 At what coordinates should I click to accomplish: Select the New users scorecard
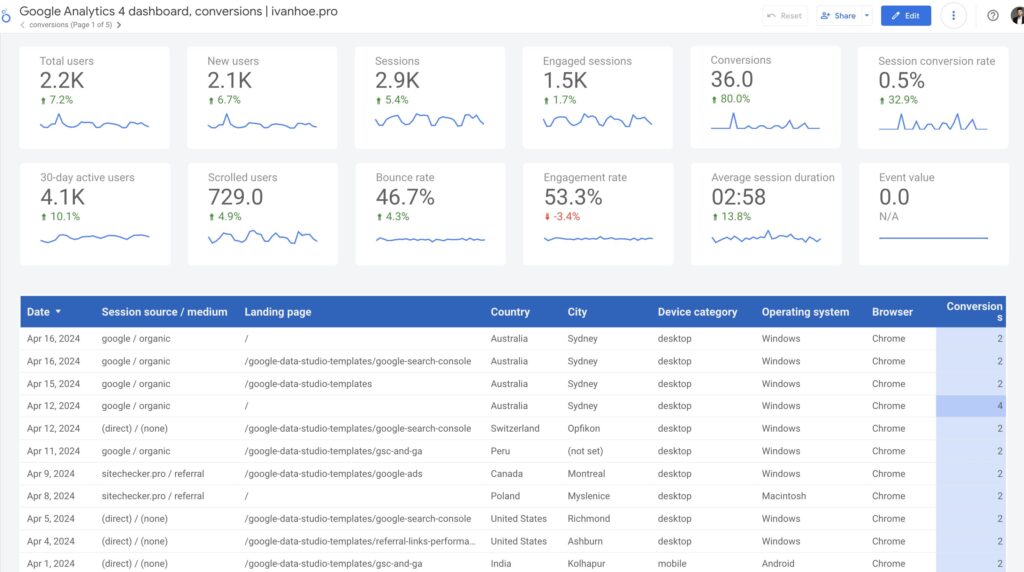(x=262, y=97)
